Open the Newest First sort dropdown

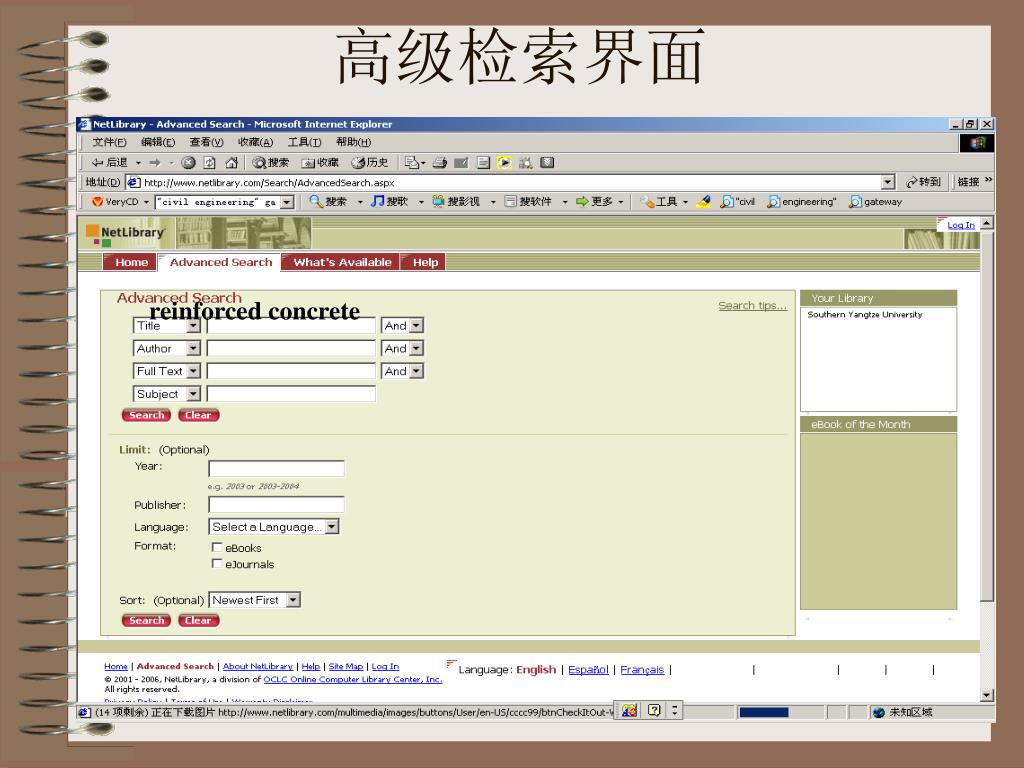click(294, 600)
